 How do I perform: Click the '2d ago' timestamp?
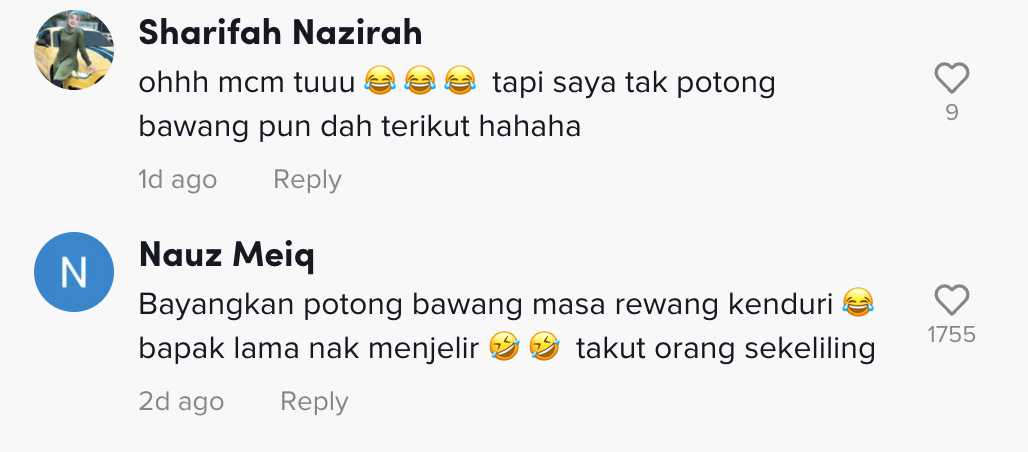[x=181, y=401]
